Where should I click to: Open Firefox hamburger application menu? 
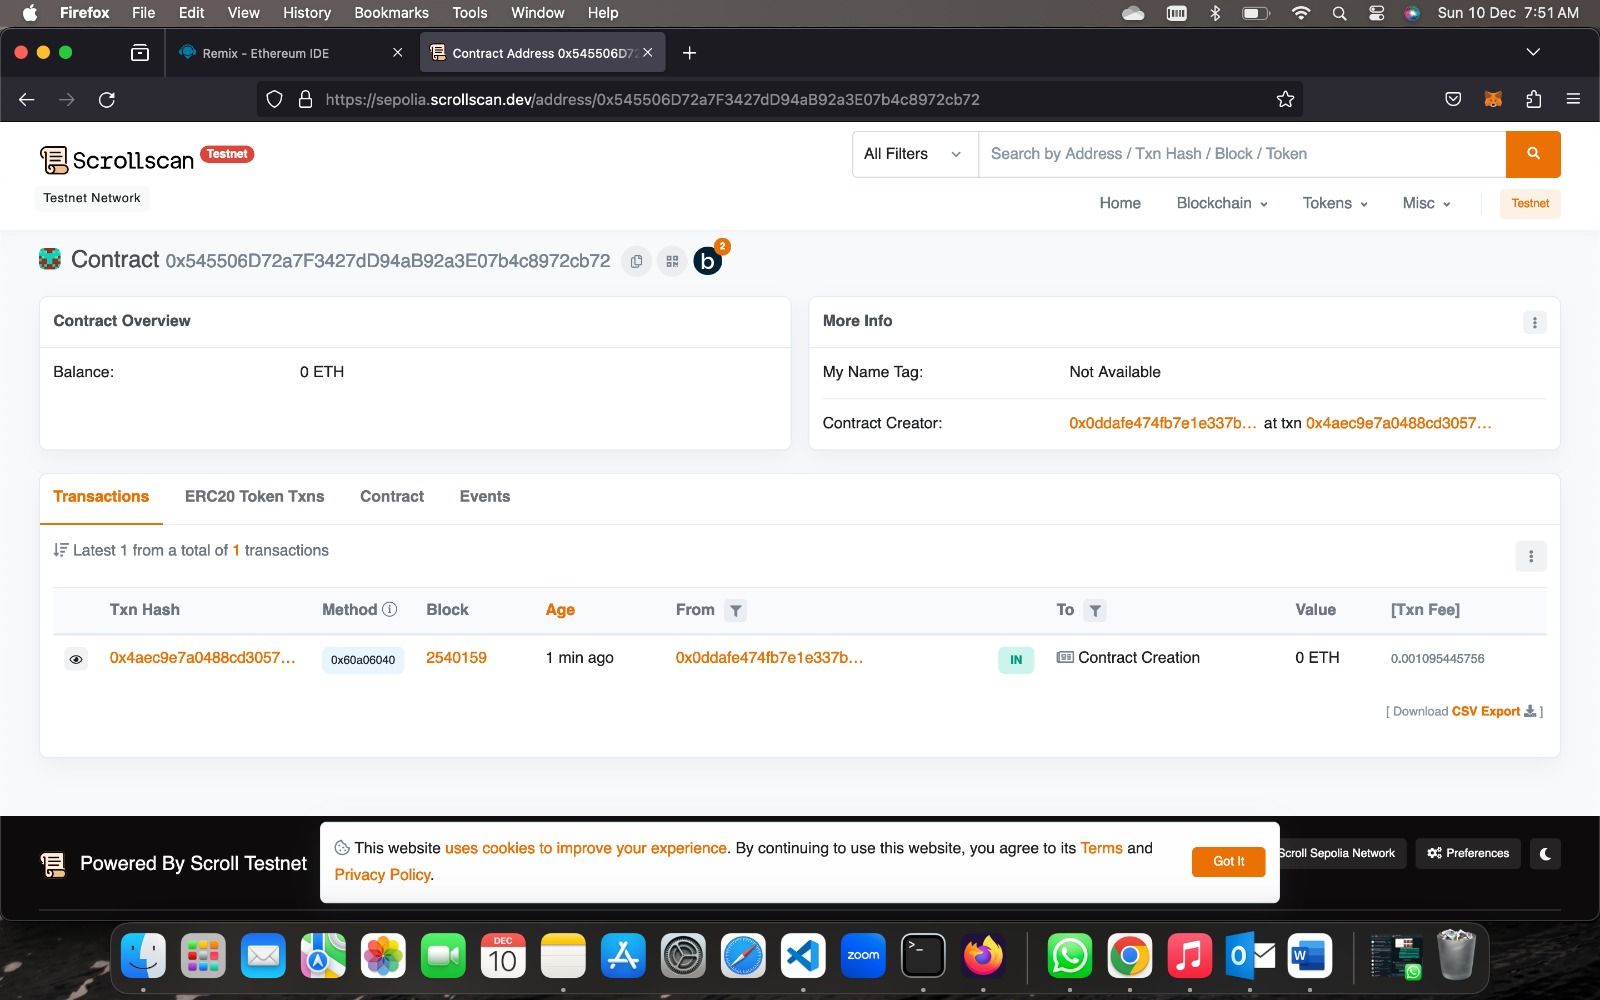1573,99
